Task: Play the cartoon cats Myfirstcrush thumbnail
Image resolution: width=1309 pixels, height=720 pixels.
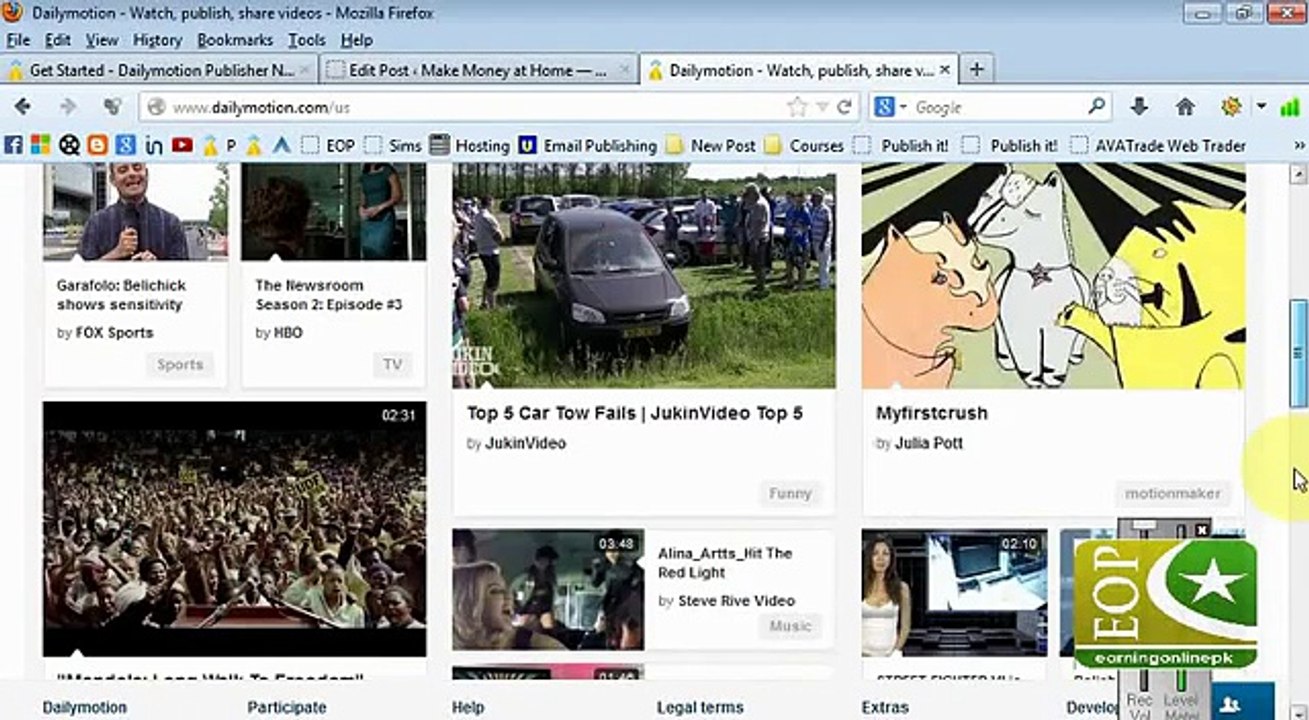Action: click(1054, 276)
